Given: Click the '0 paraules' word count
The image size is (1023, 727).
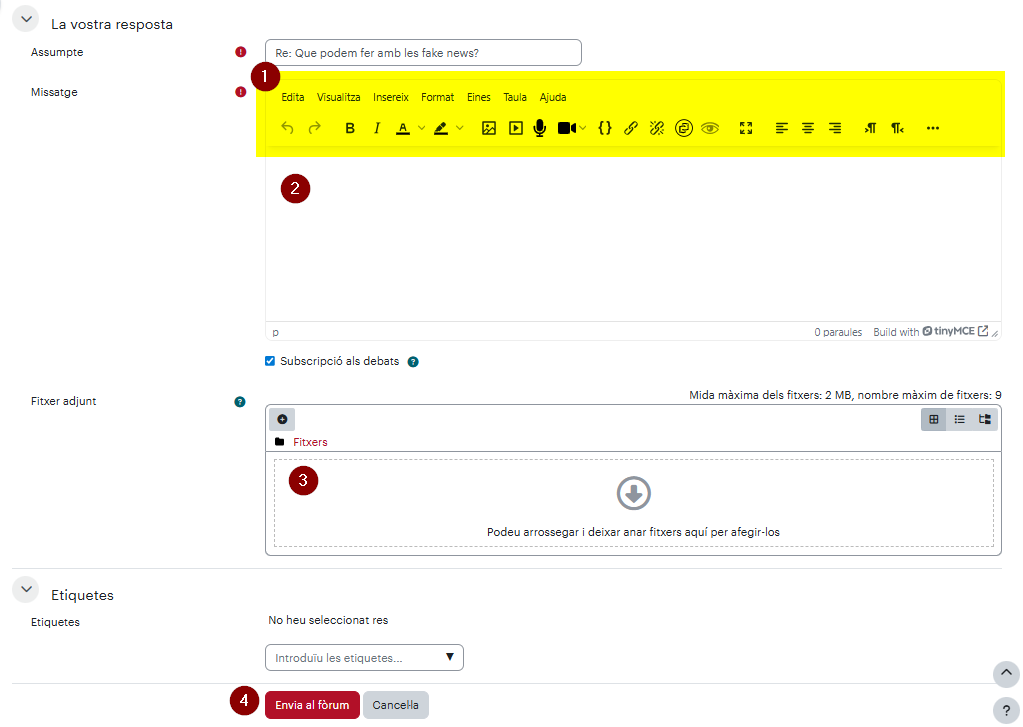Looking at the screenshot, I should (838, 332).
